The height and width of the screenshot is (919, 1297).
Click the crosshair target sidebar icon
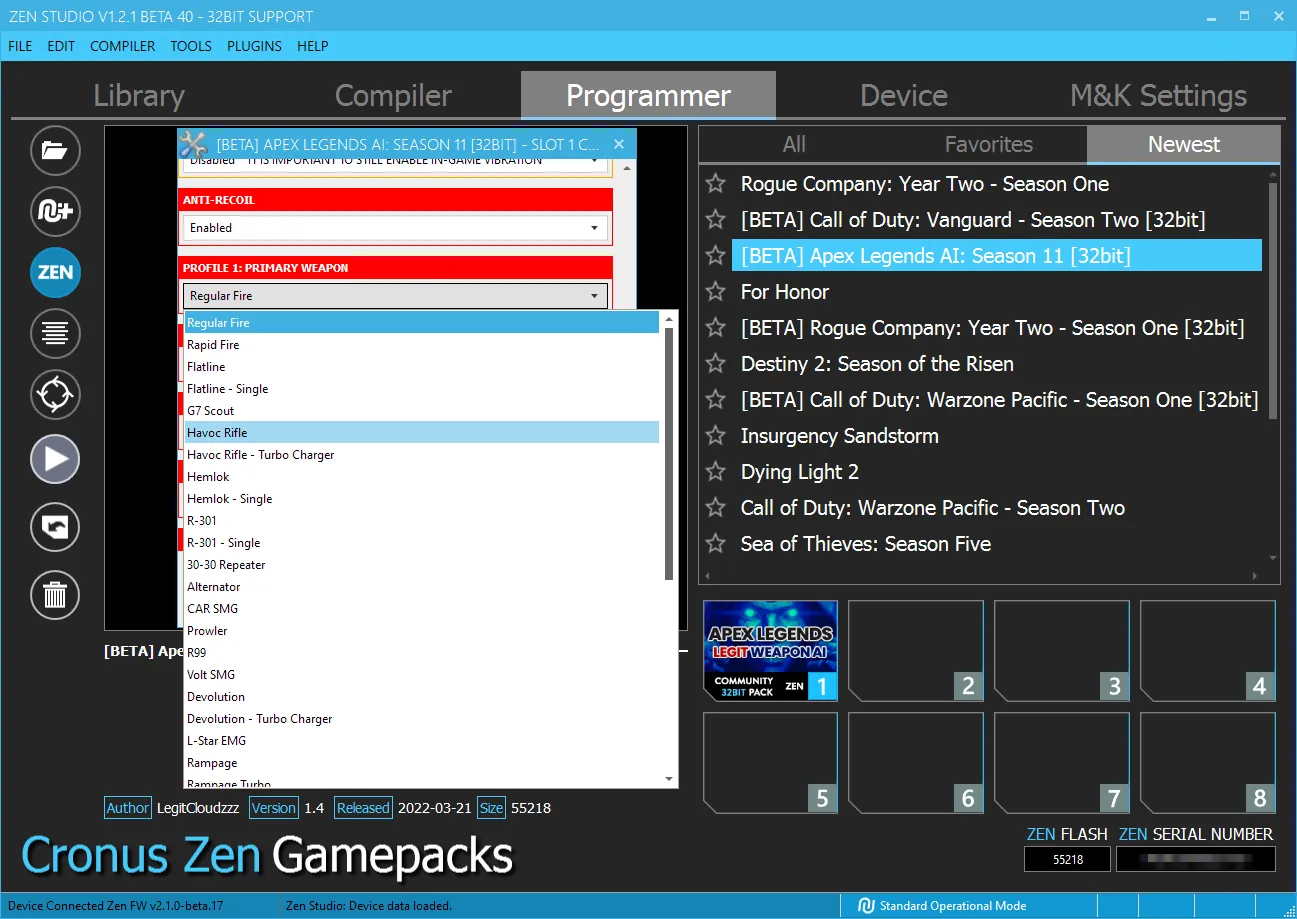(x=55, y=394)
